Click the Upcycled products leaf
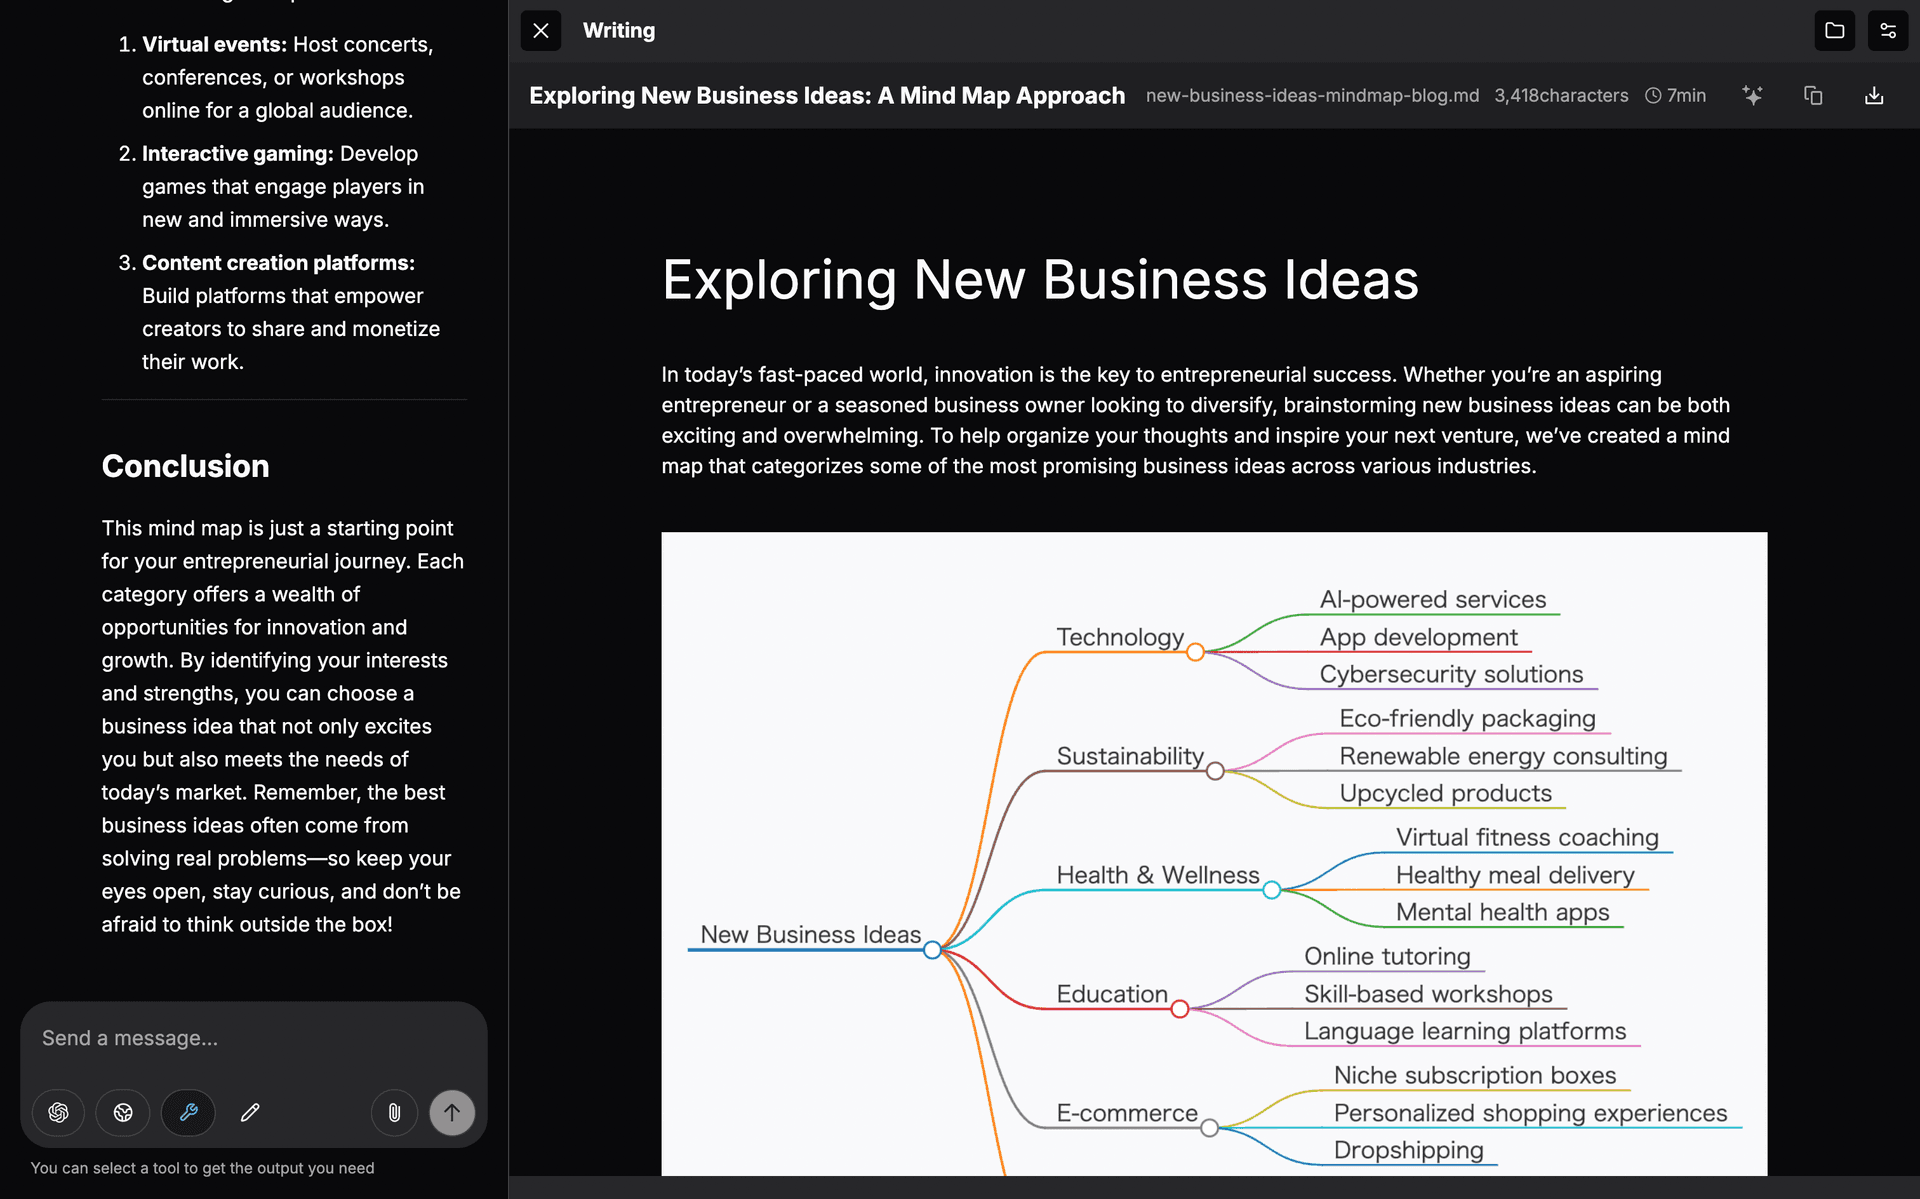 coord(1445,793)
